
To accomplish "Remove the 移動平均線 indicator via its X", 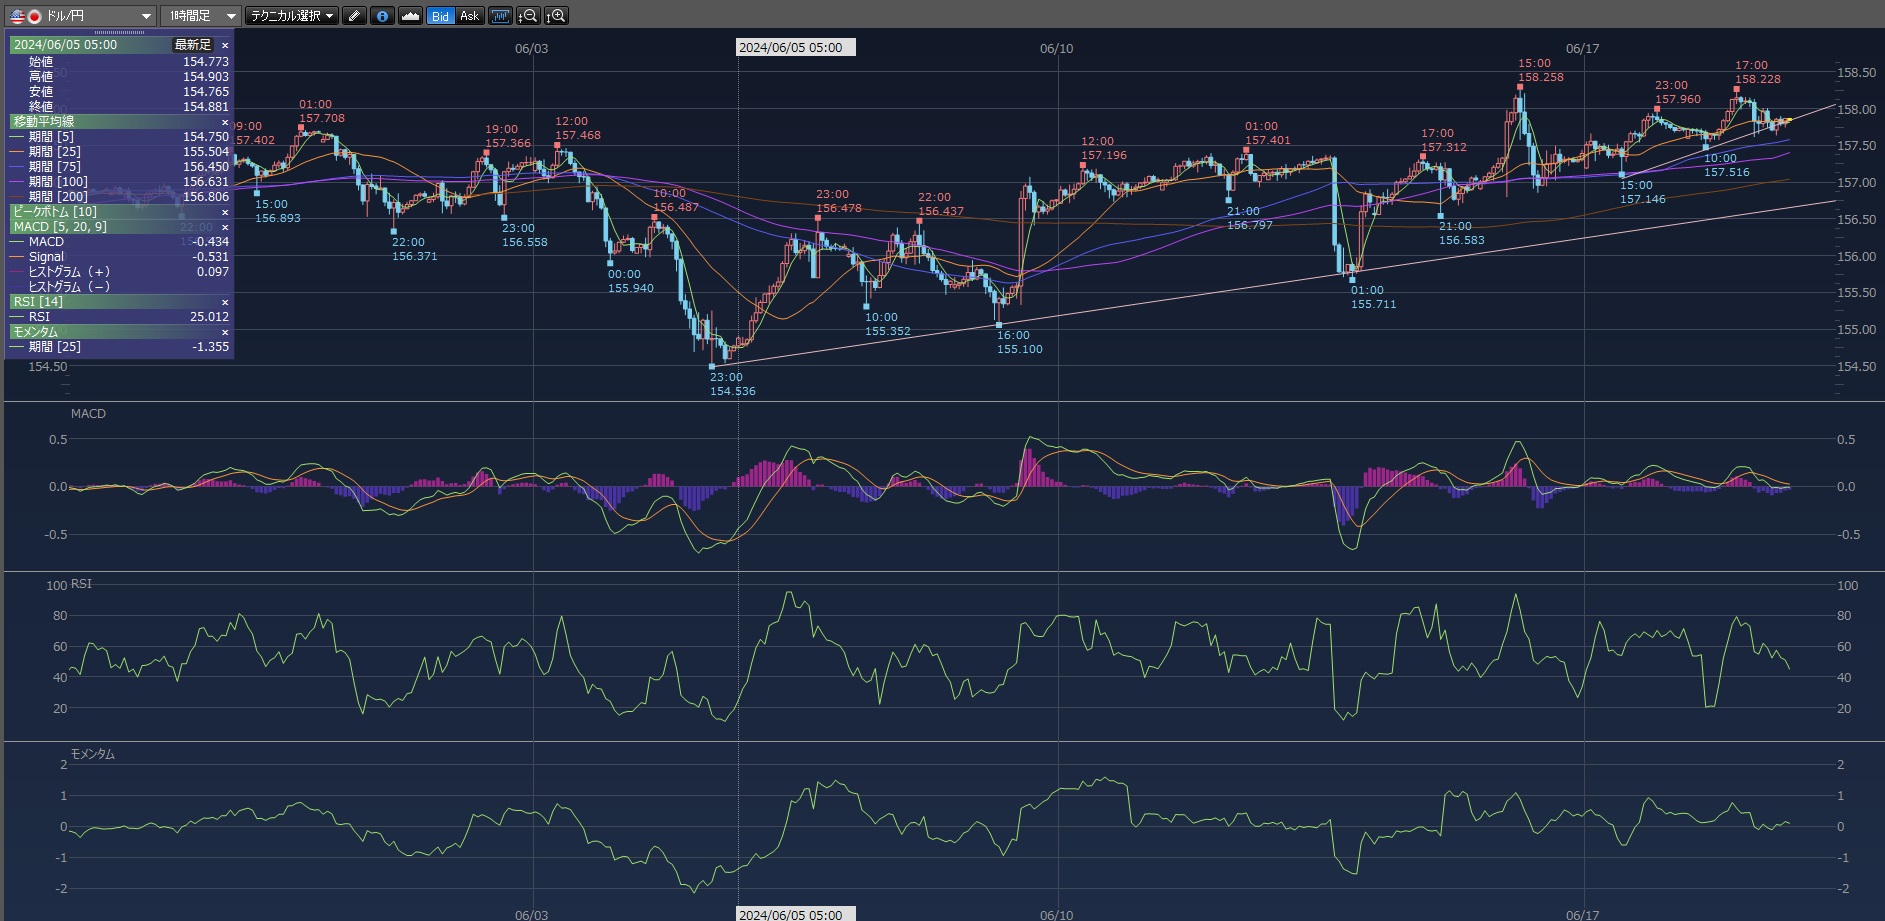I will [x=224, y=122].
